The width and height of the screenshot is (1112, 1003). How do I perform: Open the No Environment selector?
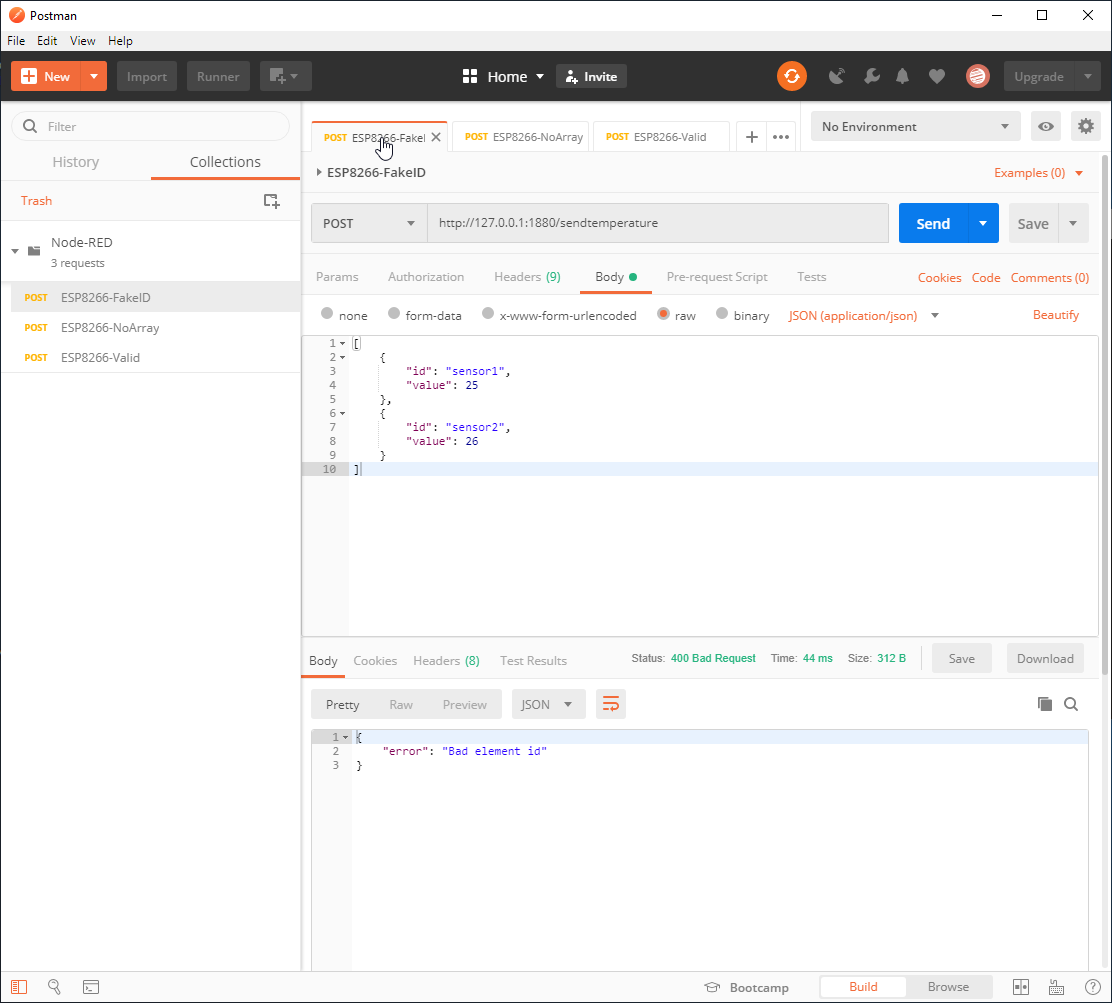(915, 126)
